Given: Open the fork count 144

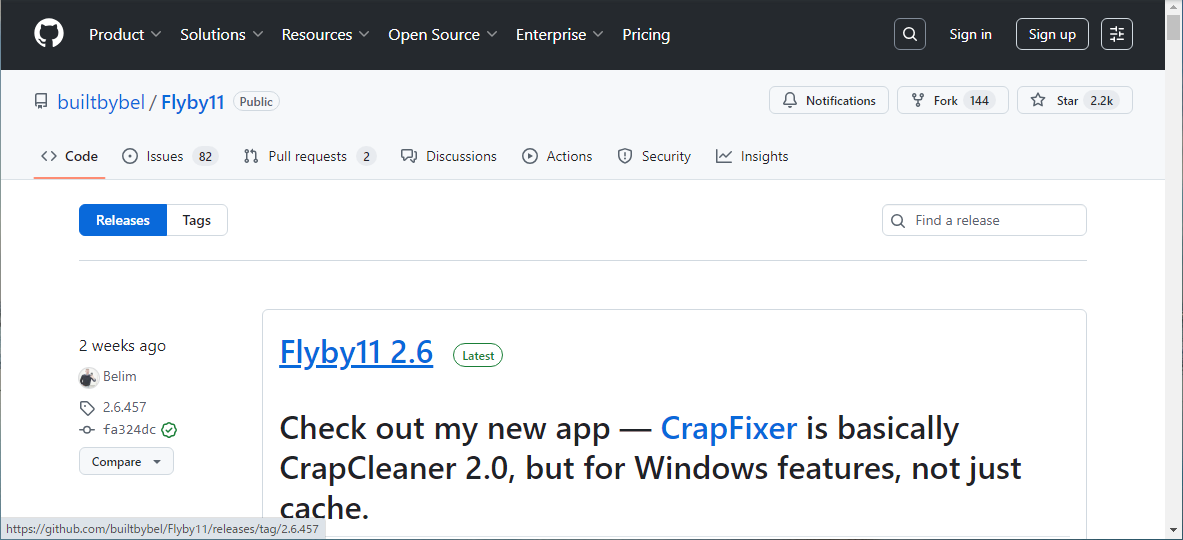Looking at the screenshot, I should point(979,100).
